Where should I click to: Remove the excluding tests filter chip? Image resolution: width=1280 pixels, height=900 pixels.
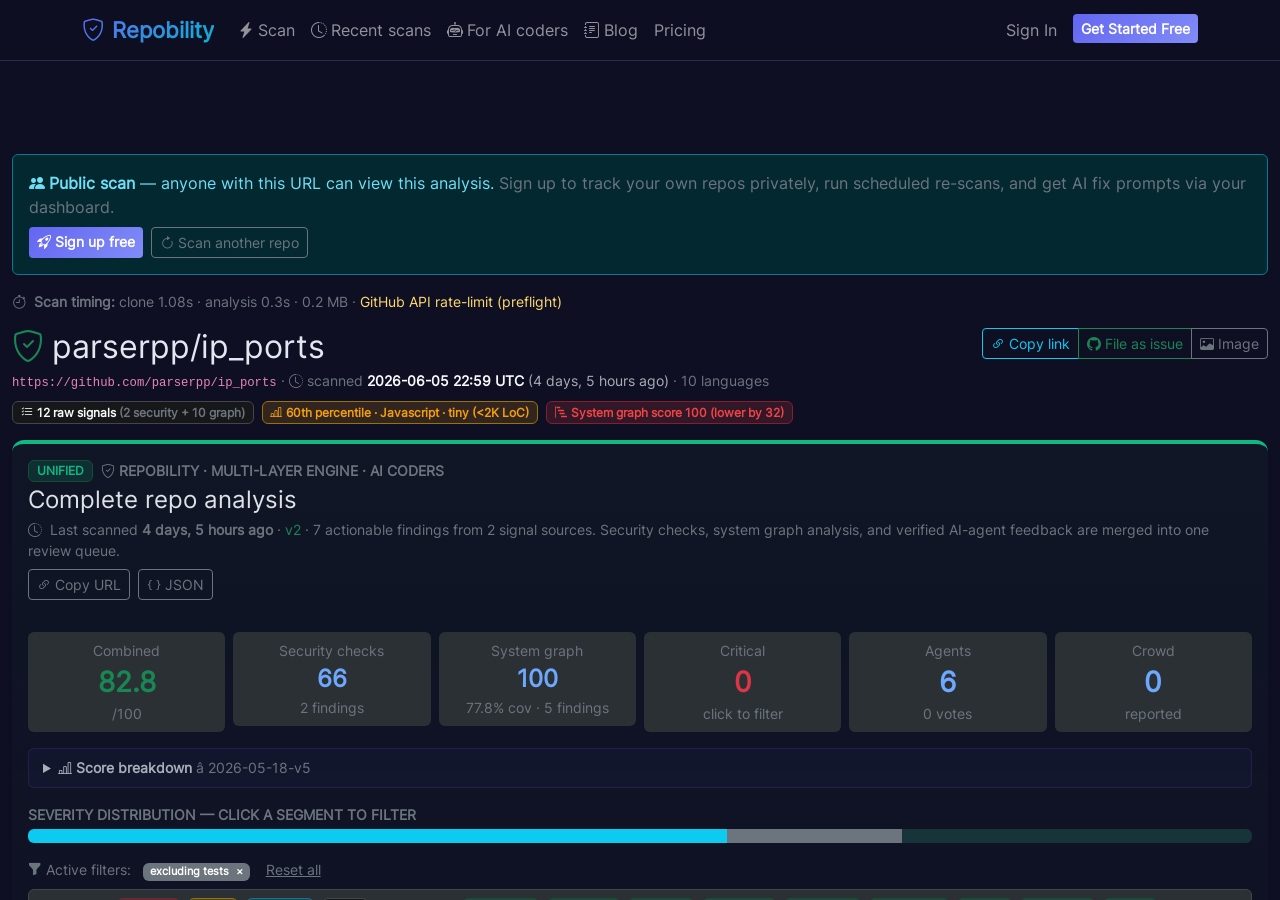coord(239,871)
